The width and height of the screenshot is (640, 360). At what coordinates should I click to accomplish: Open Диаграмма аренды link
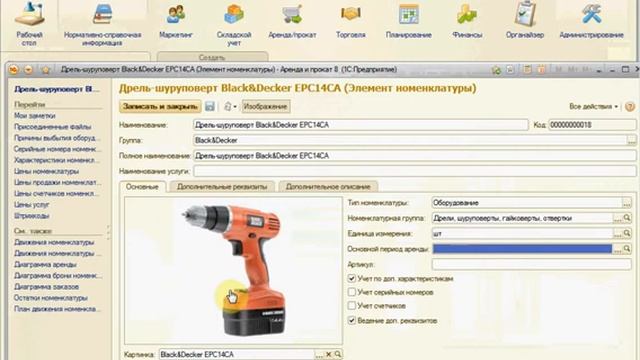pyautogui.click(x=45, y=264)
